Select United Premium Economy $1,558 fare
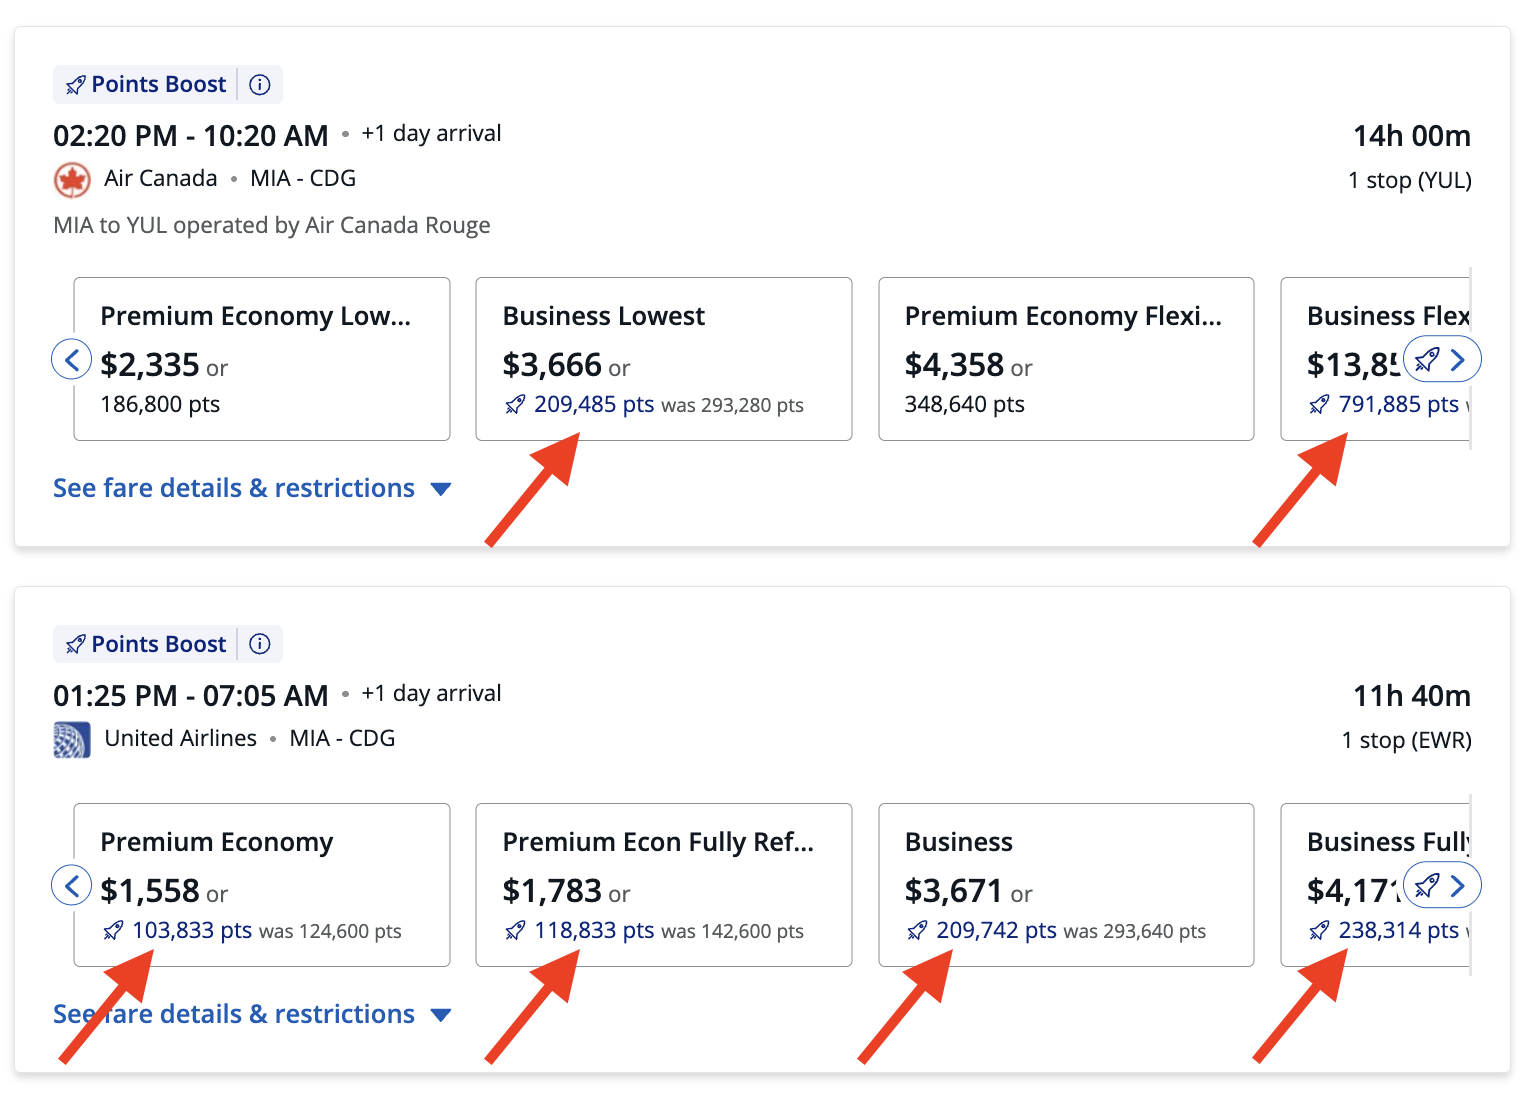 (262, 885)
